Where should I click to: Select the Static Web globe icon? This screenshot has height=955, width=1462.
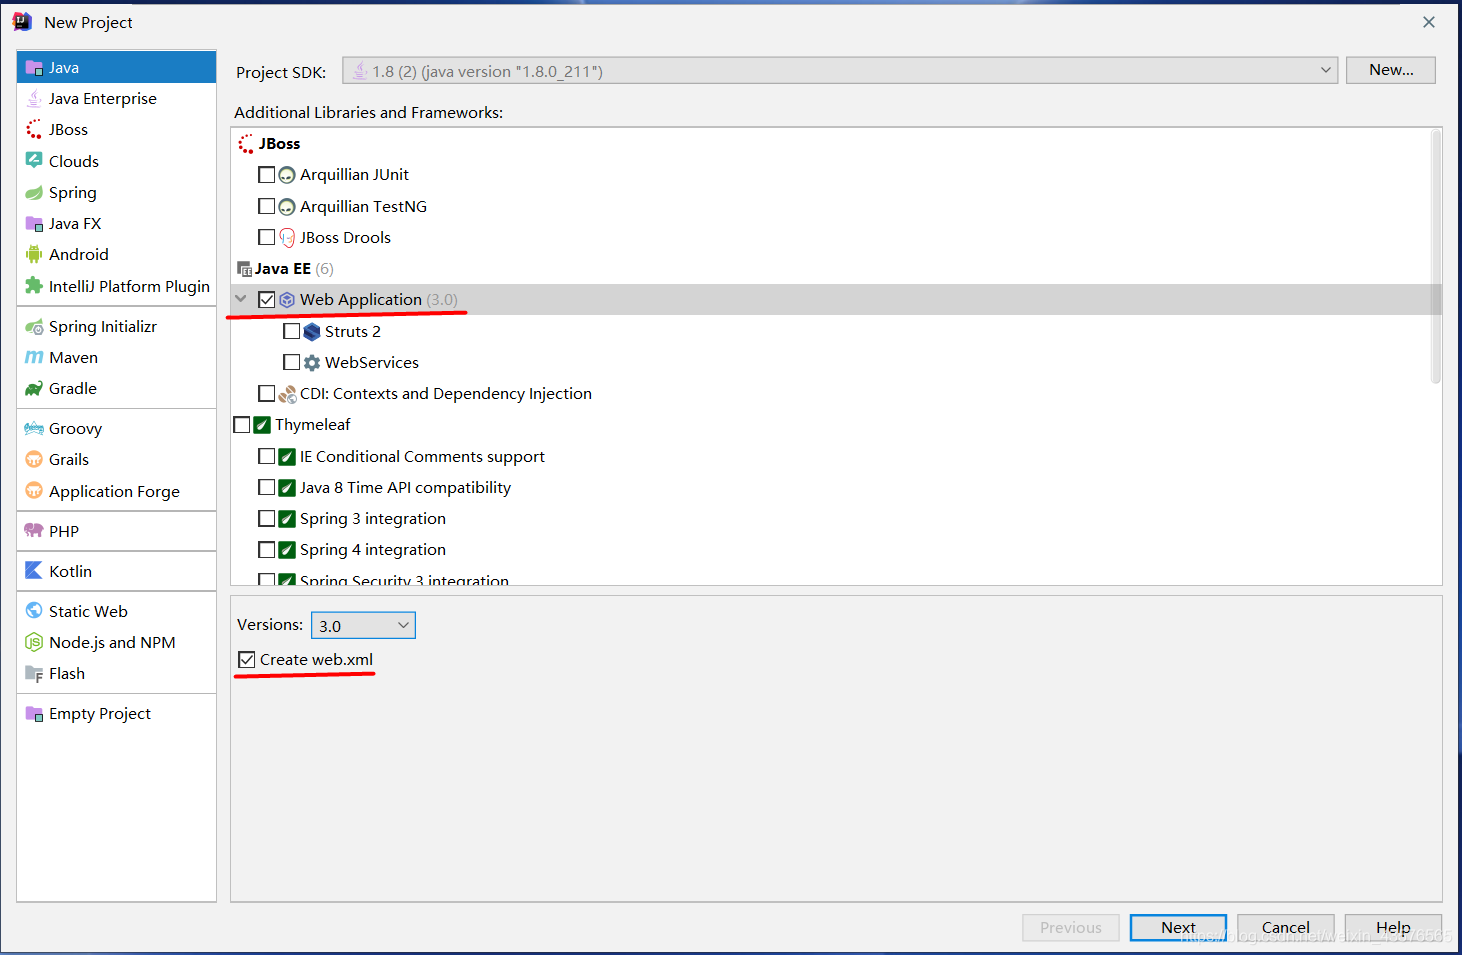[x=34, y=611]
